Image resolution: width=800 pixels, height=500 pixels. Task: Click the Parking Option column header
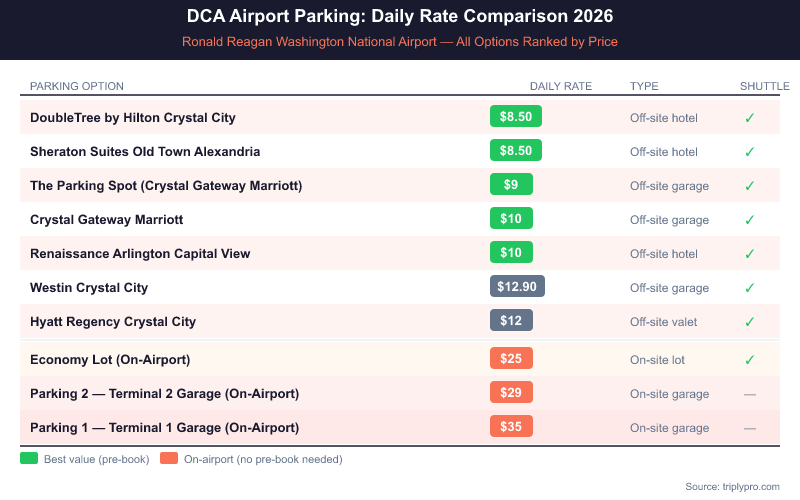point(77,86)
